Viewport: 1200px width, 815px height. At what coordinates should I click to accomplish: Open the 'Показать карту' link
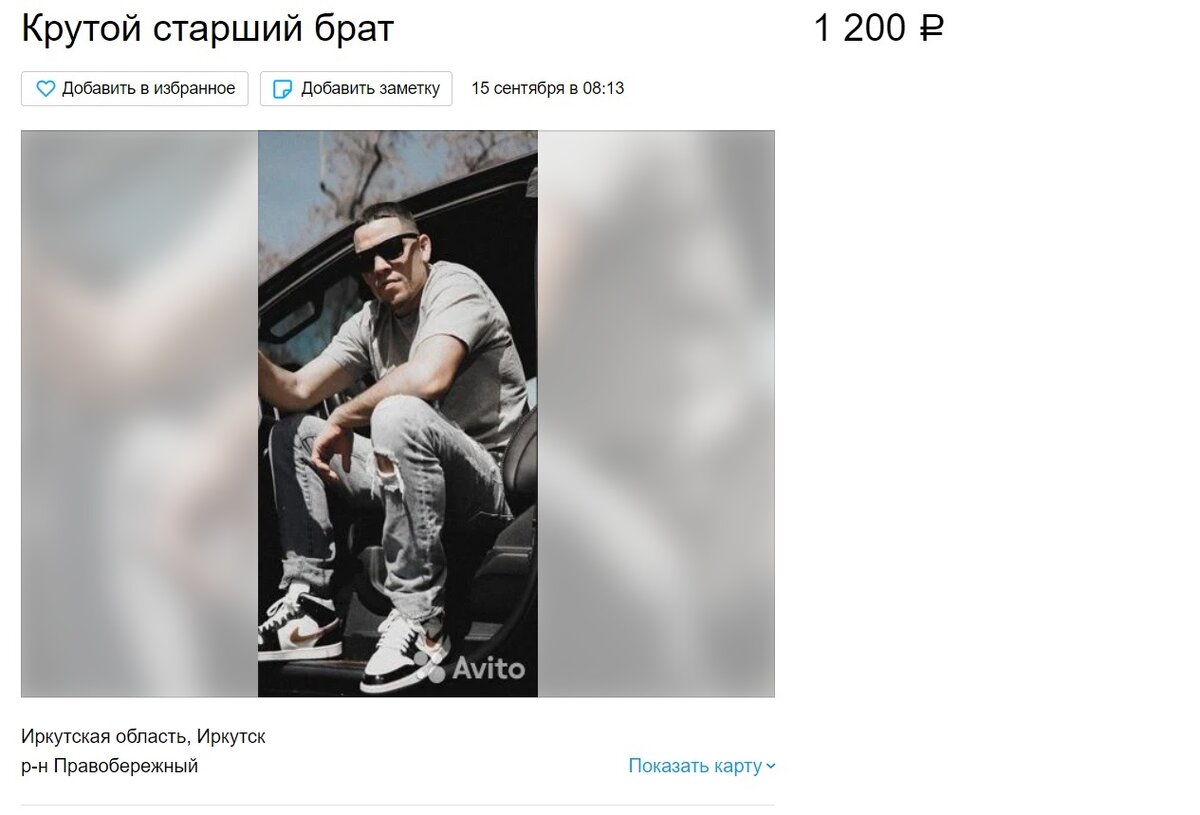[x=695, y=766]
